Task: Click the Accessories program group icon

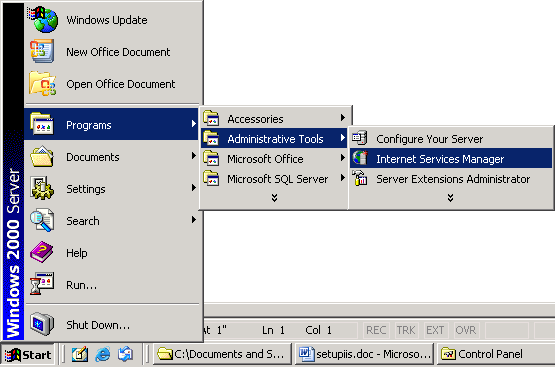Action: 211,118
